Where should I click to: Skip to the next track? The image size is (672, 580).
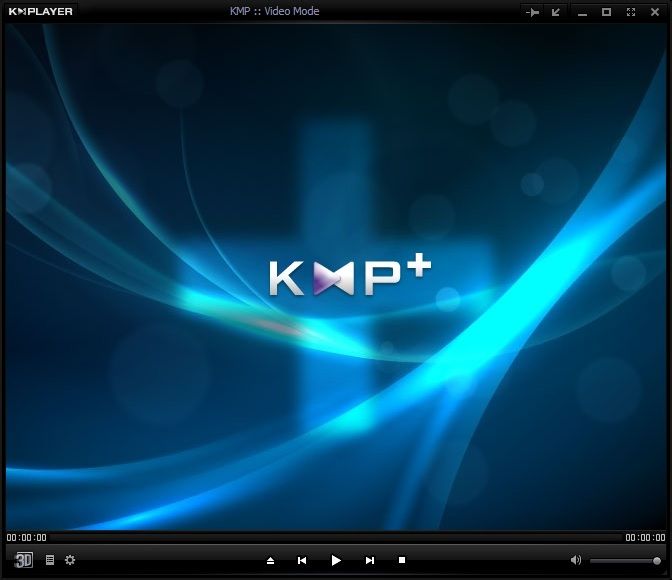click(x=369, y=560)
